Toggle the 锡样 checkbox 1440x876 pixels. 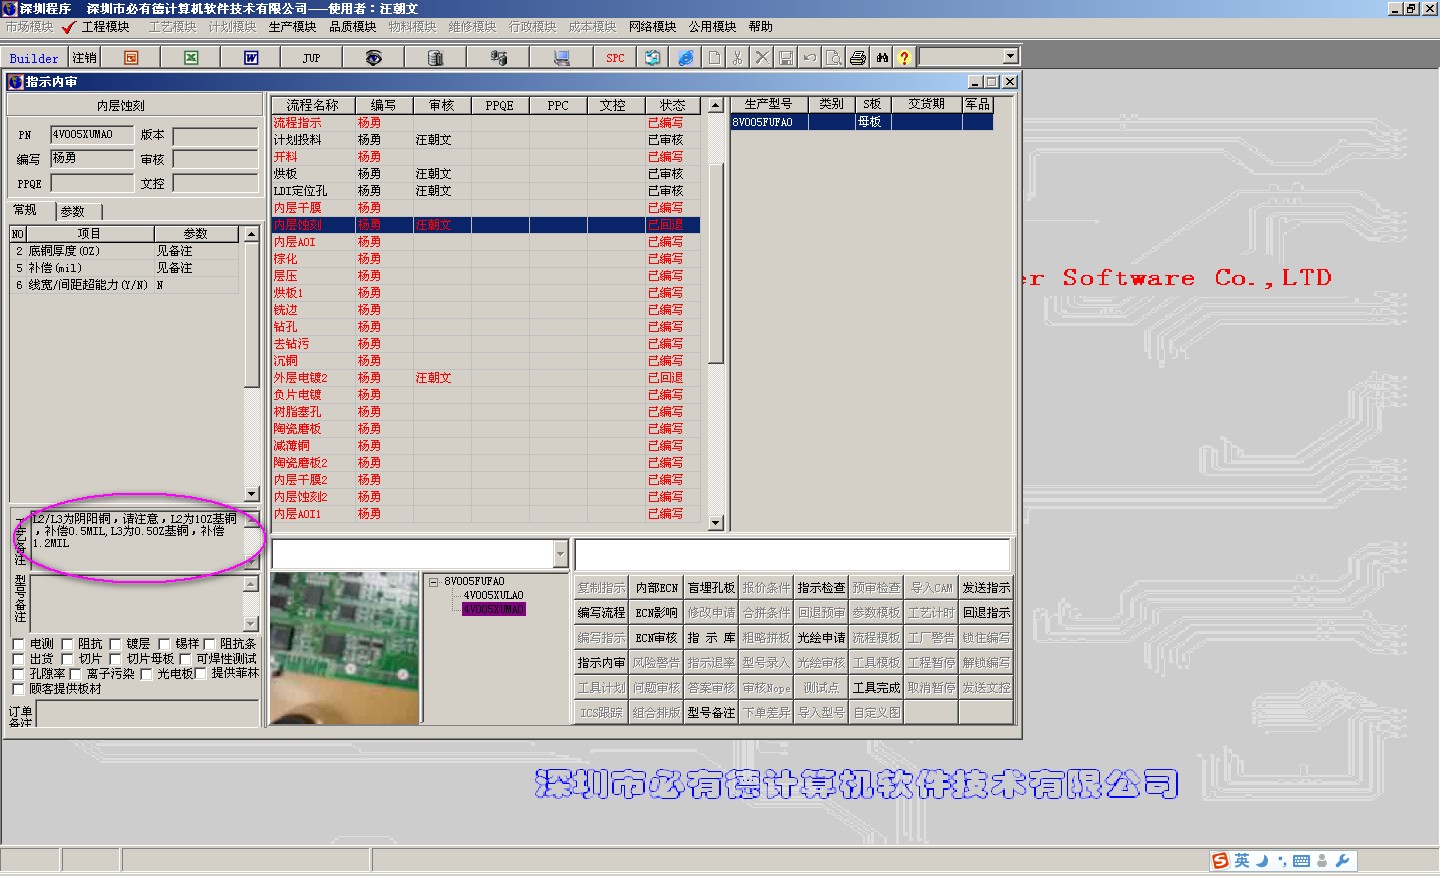[164, 644]
